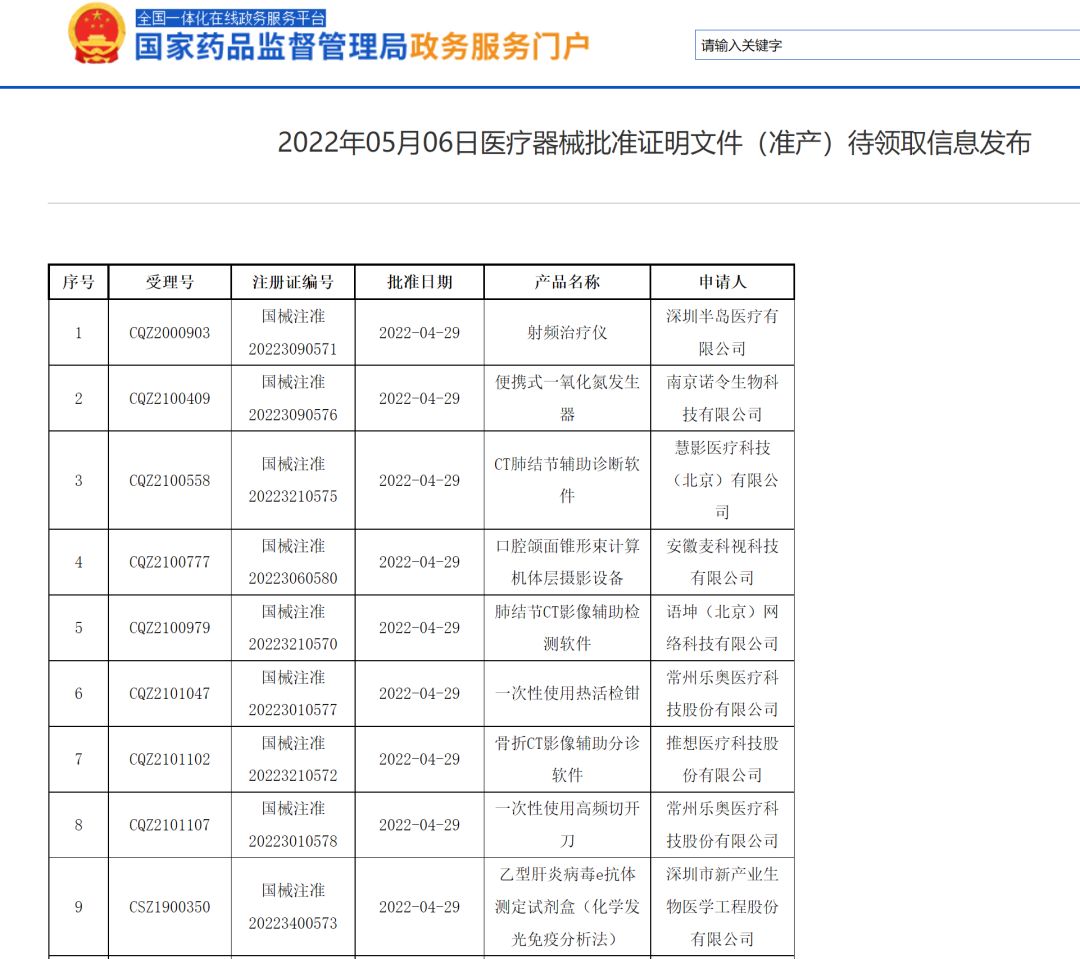Viewport: 1080px width, 959px height.
Task: Select product CT肺结节辅助诊断软件
Action: pyautogui.click(x=567, y=480)
